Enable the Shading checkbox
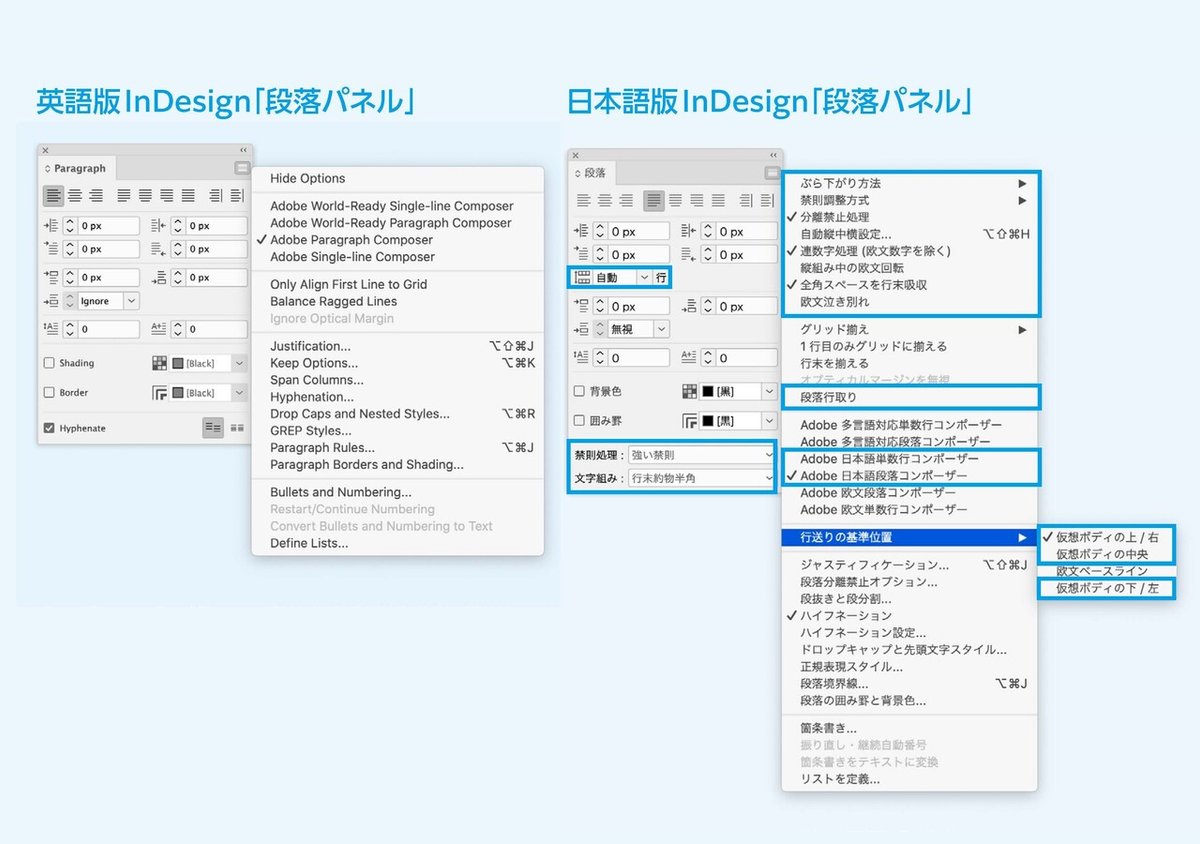Image resolution: width=1200 pixels, height=844 pixels. pos(48,362)
